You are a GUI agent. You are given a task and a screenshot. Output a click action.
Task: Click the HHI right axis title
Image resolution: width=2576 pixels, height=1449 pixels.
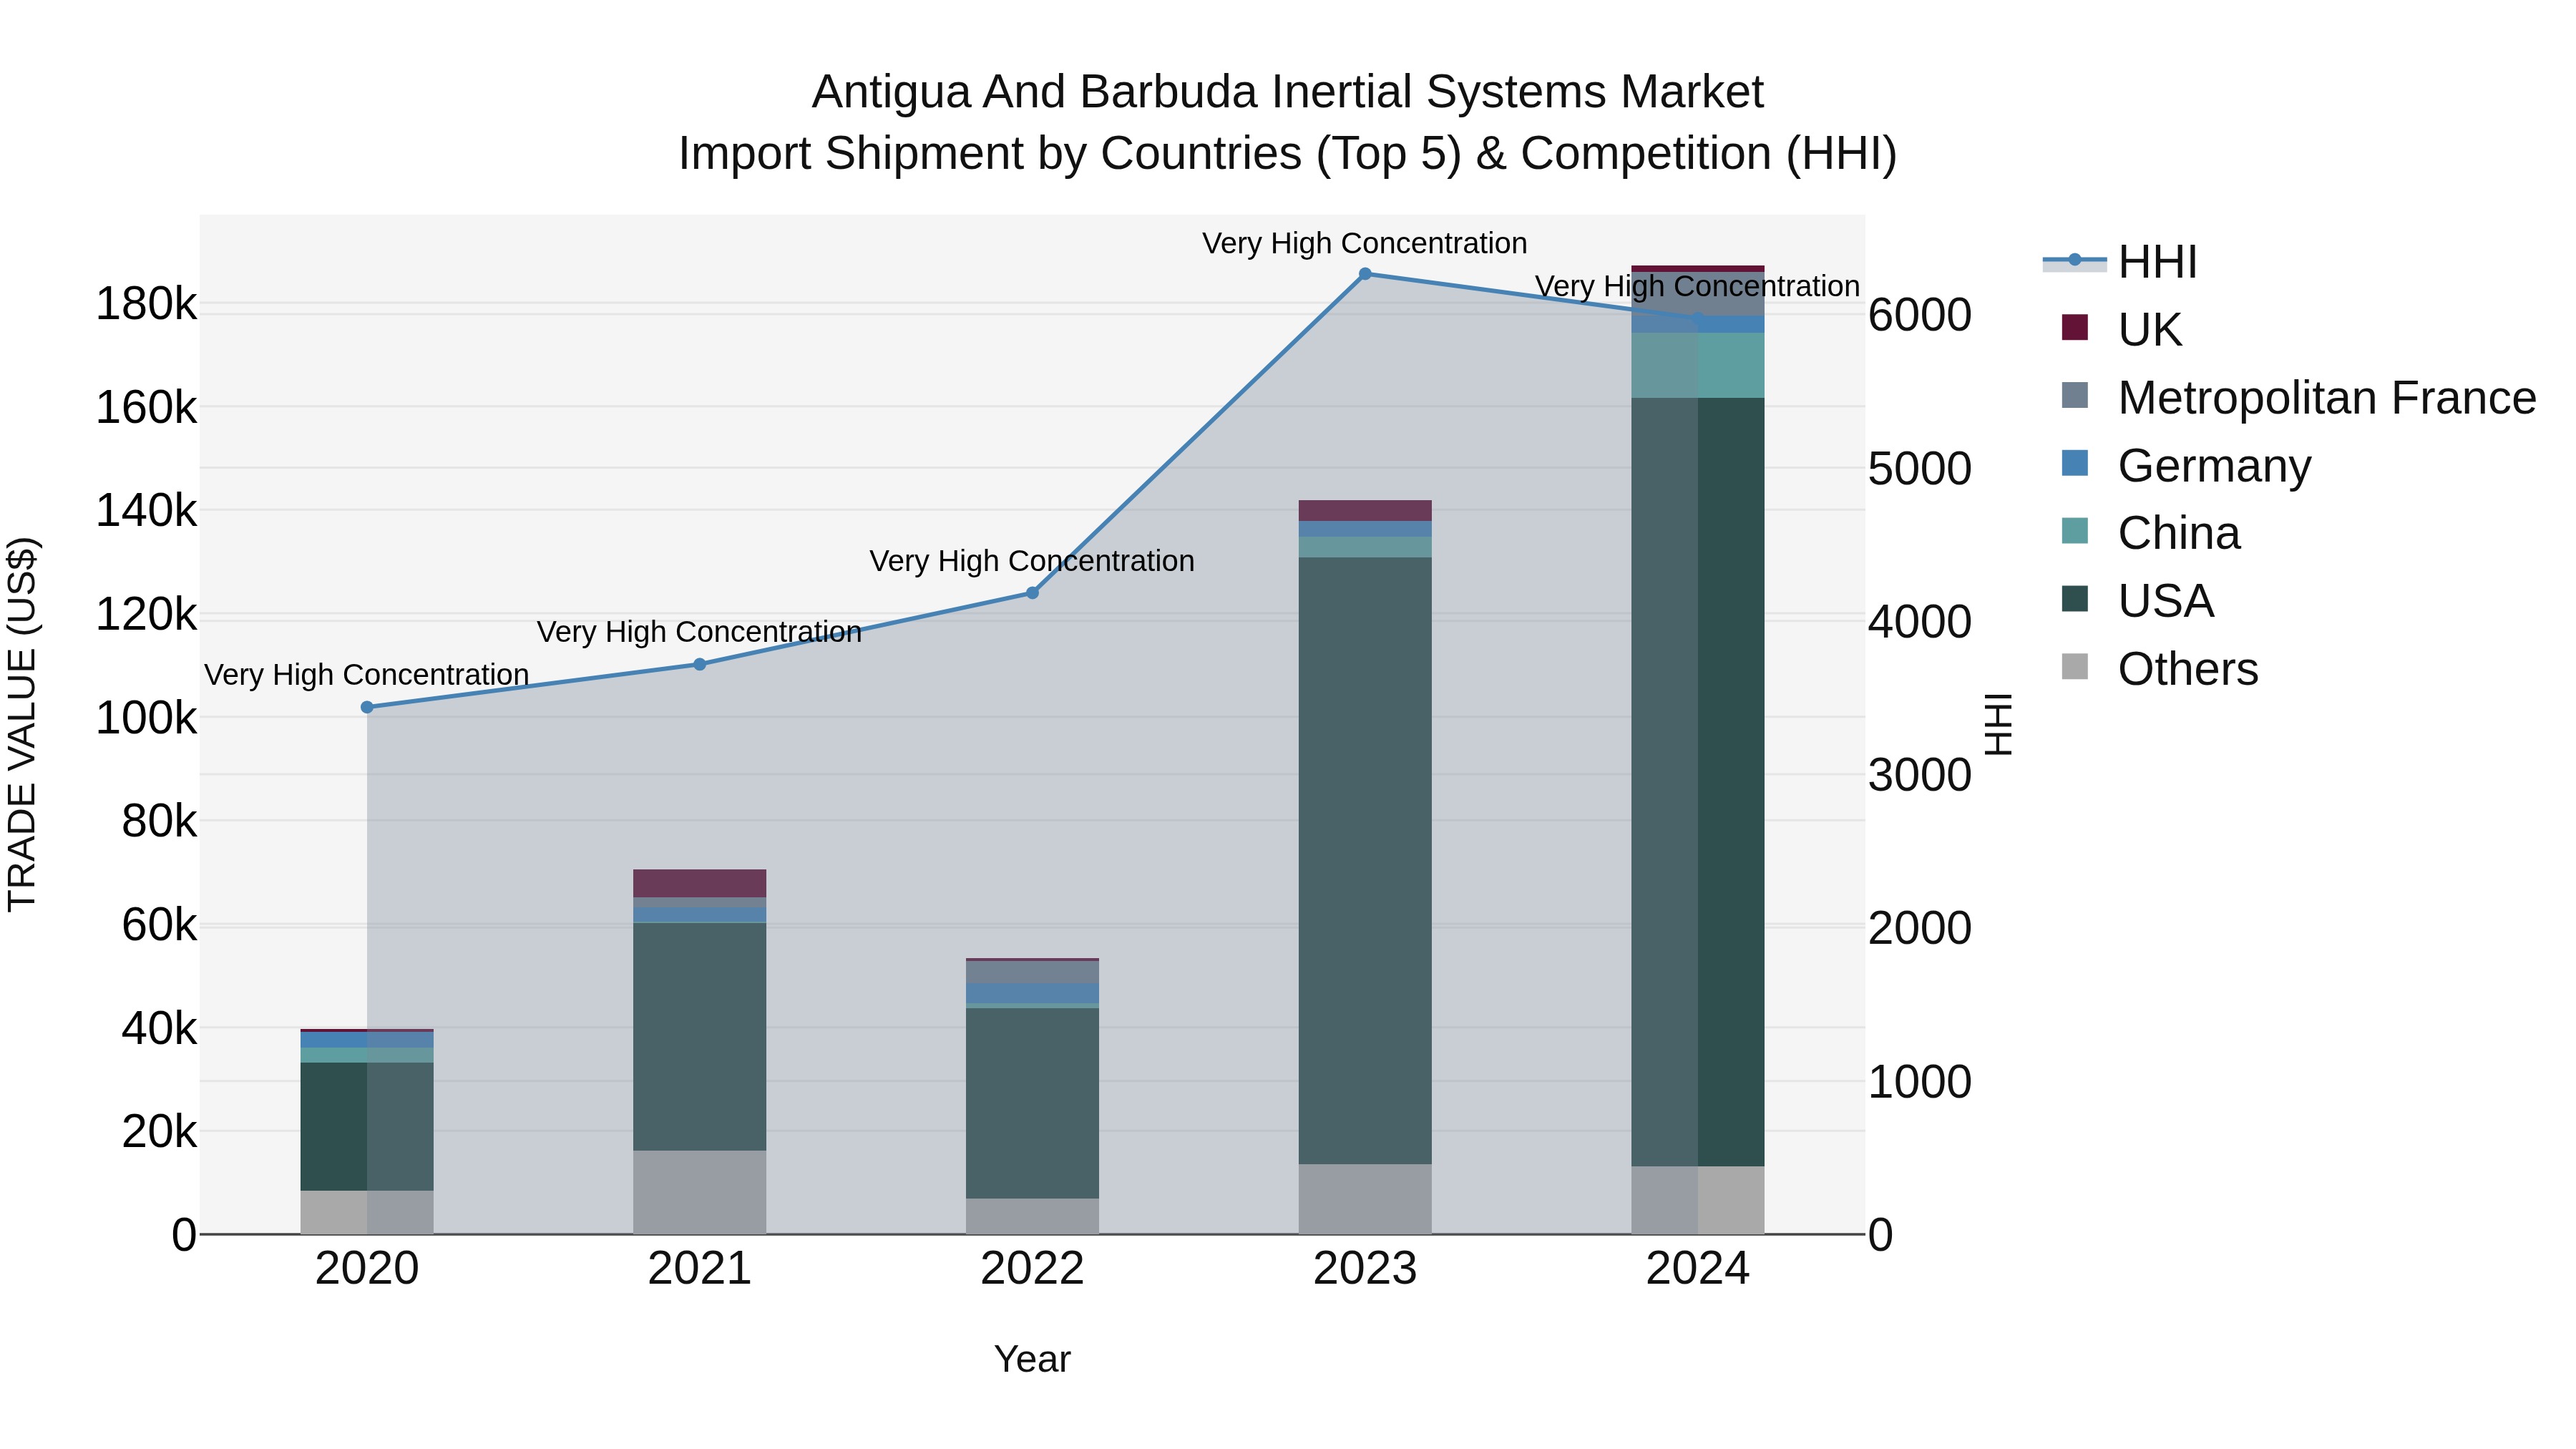click(1998, 724)
